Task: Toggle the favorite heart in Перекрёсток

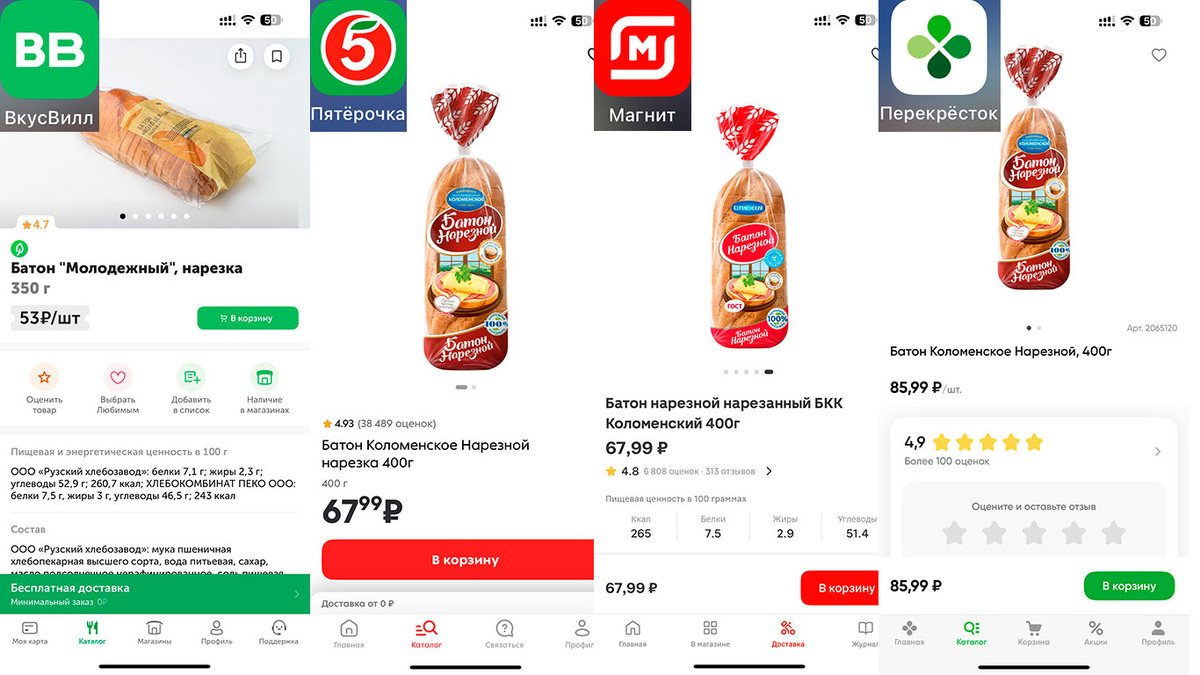Action: coord(1159,56)
